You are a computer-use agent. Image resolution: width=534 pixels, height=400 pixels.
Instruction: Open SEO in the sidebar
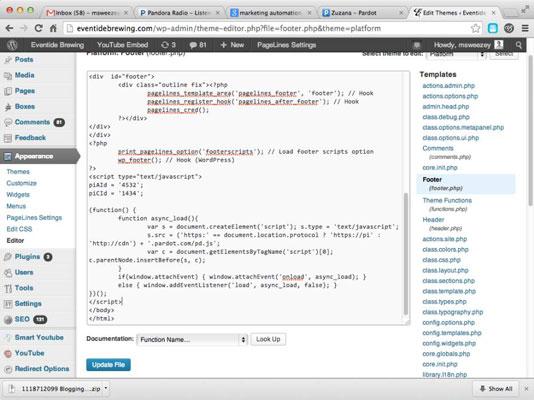click(x=22, y=319)
